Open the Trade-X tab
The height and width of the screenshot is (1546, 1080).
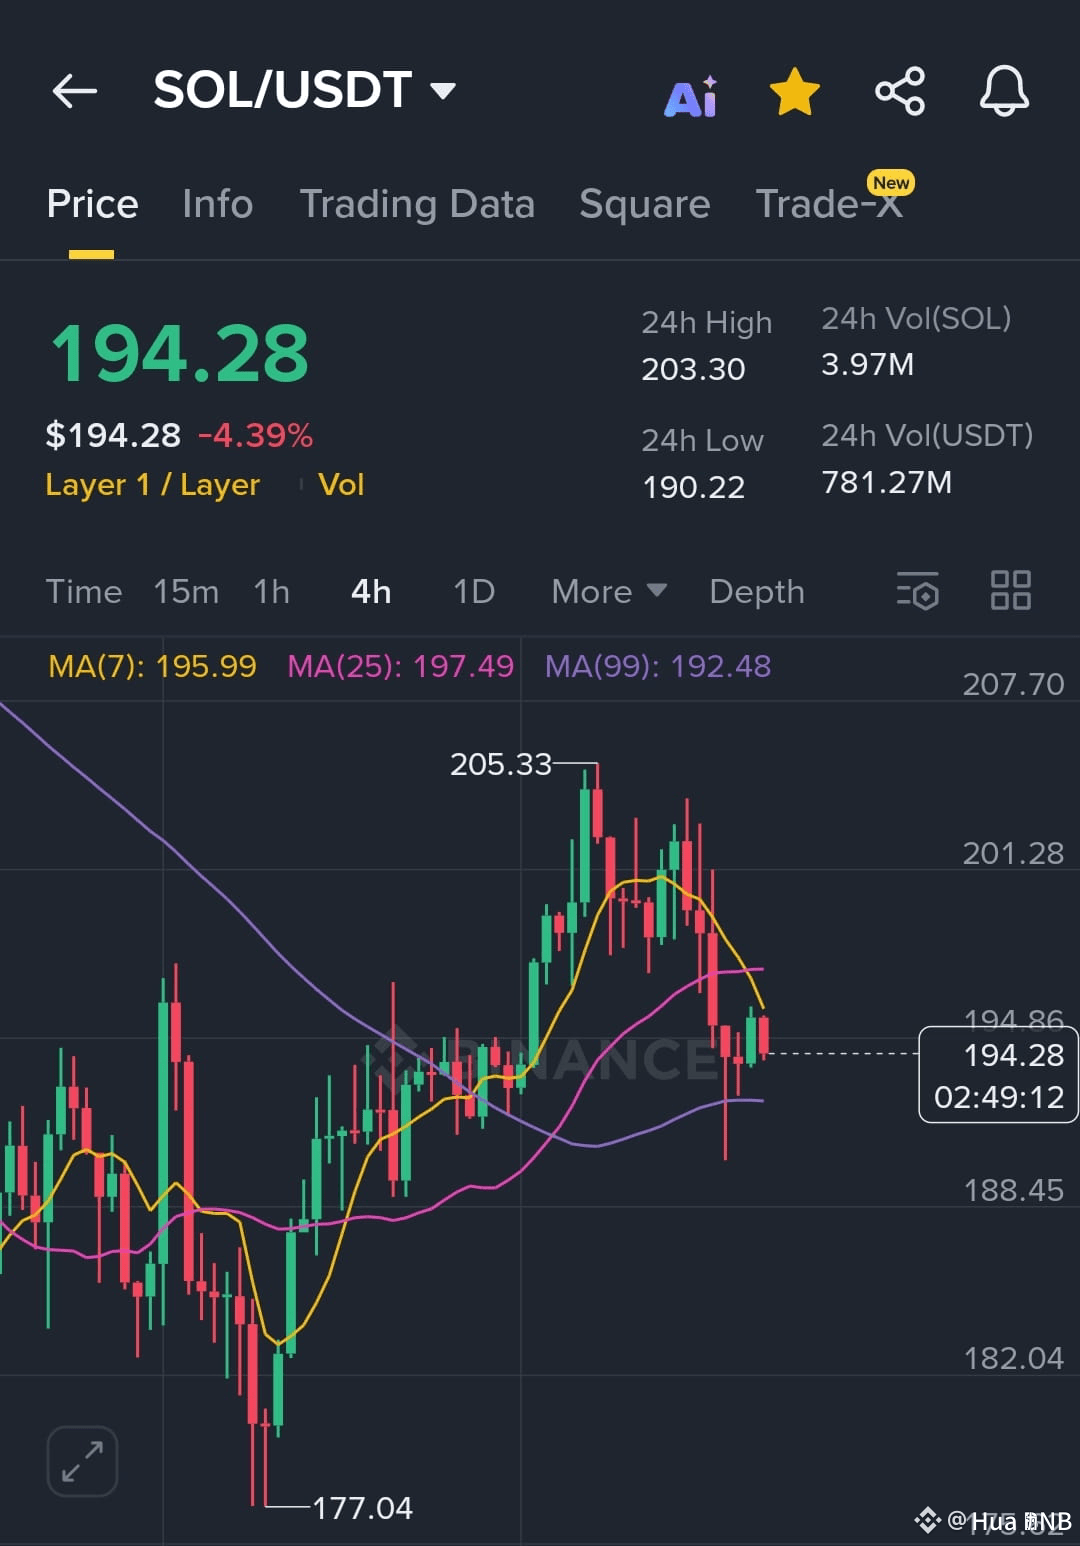[x=830, y=204]
